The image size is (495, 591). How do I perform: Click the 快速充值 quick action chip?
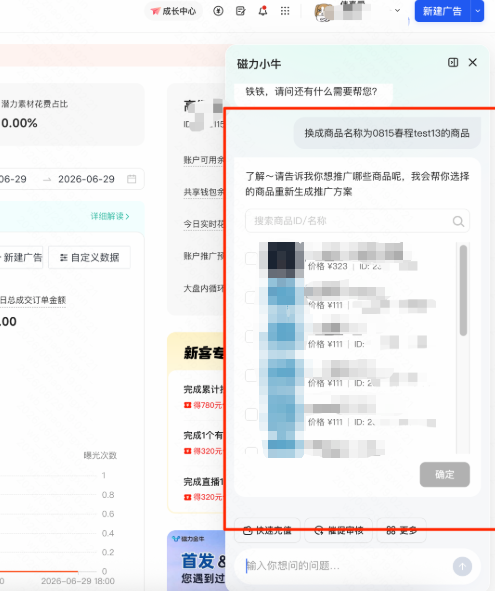click(x=268, y=530)
